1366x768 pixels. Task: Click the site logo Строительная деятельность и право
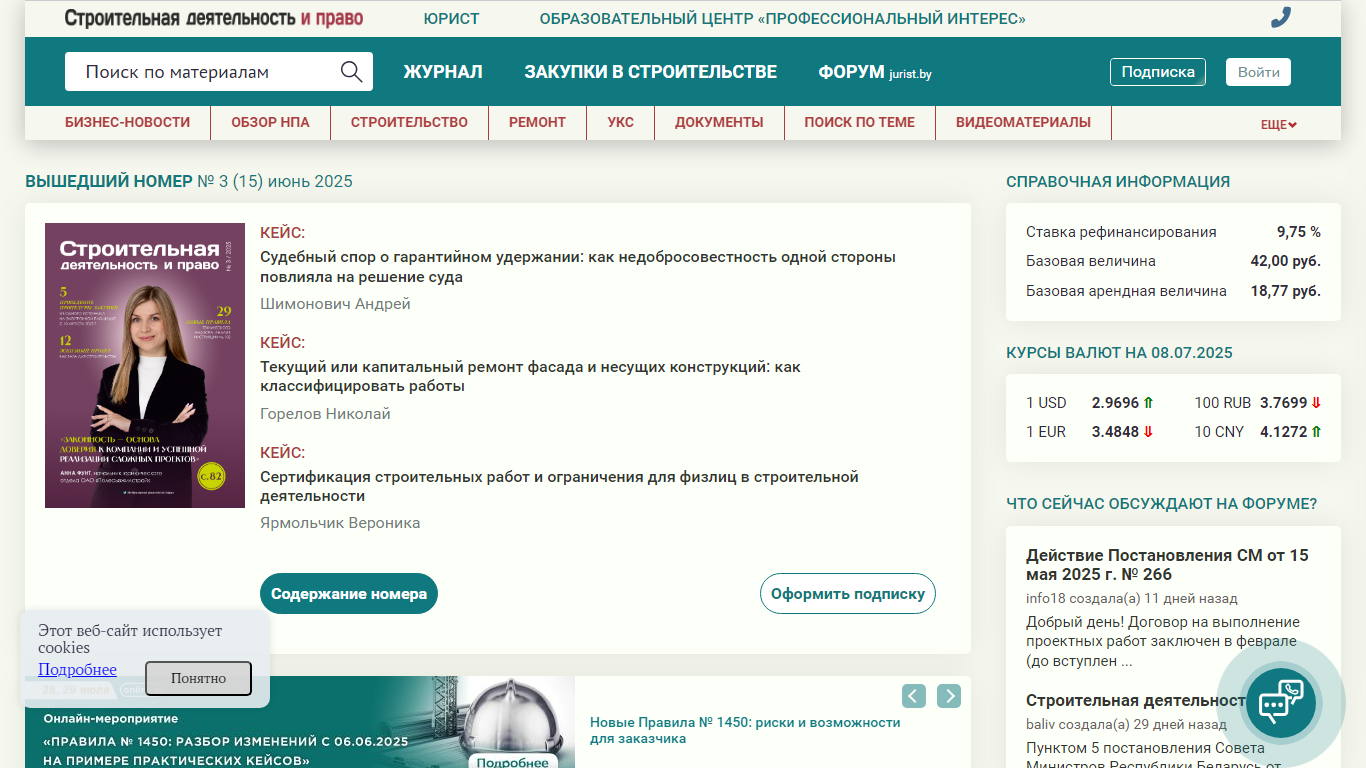tap(214, 18)
